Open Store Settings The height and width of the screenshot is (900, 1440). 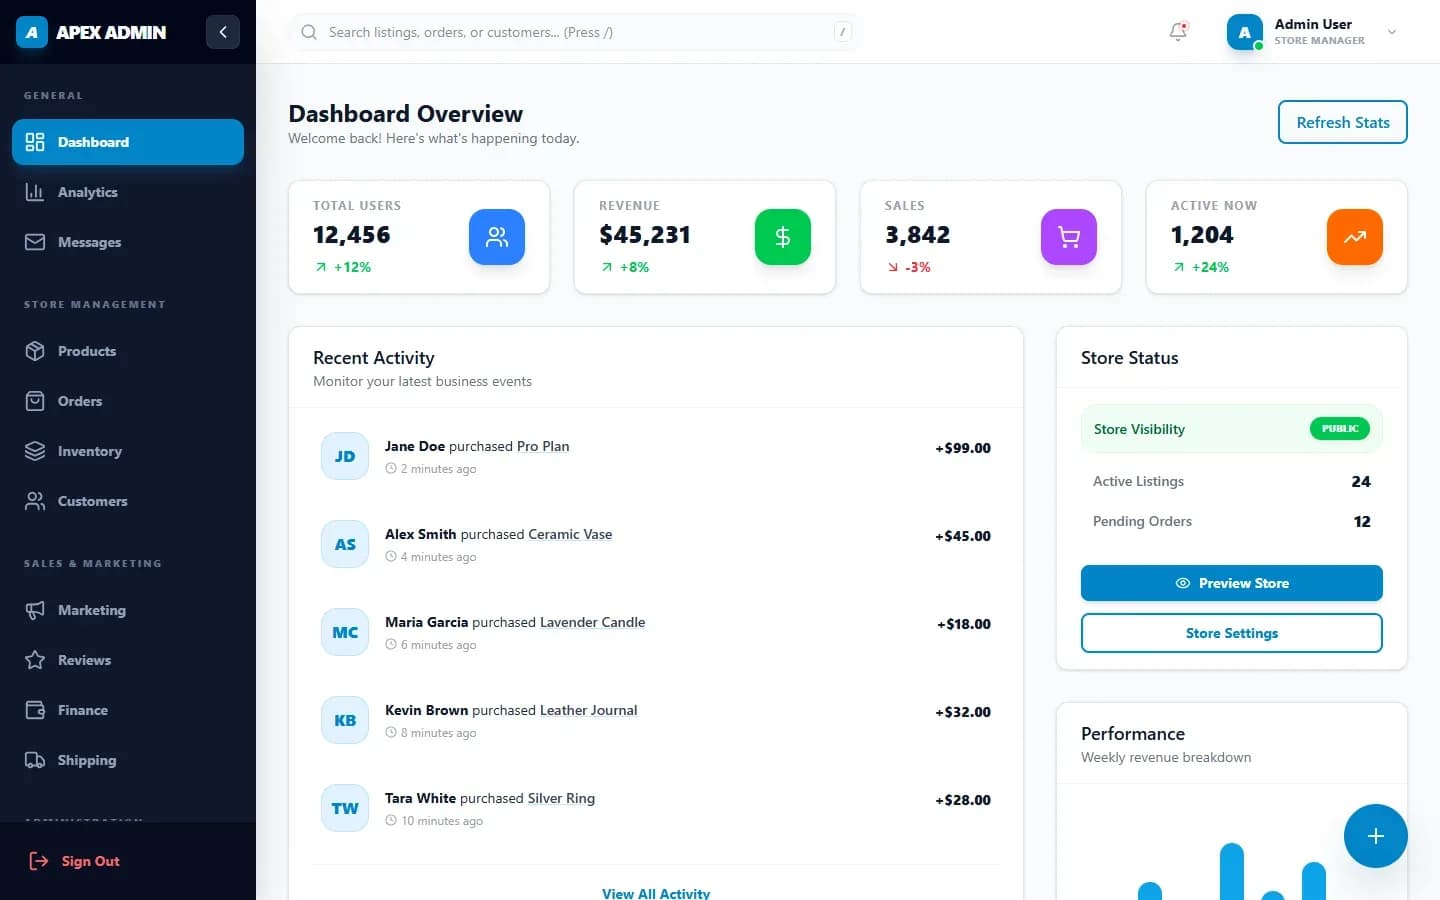point(1232,633)
